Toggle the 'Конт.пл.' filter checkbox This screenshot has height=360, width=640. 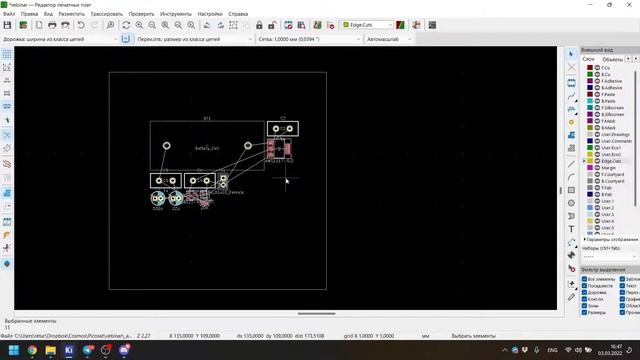tap(584, 299)
